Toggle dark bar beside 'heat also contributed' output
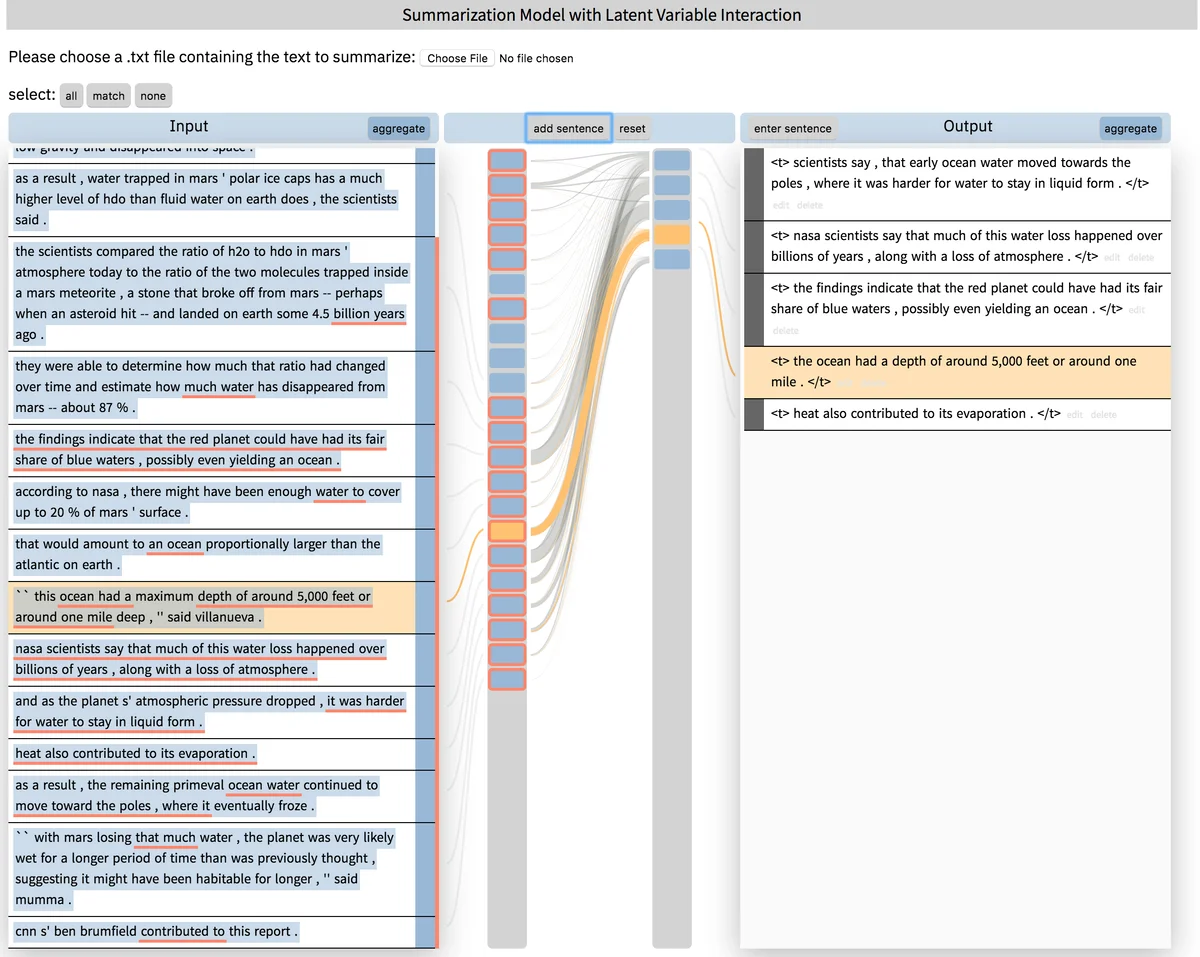This screenshot has height=957, width=1200. [754, 414]
